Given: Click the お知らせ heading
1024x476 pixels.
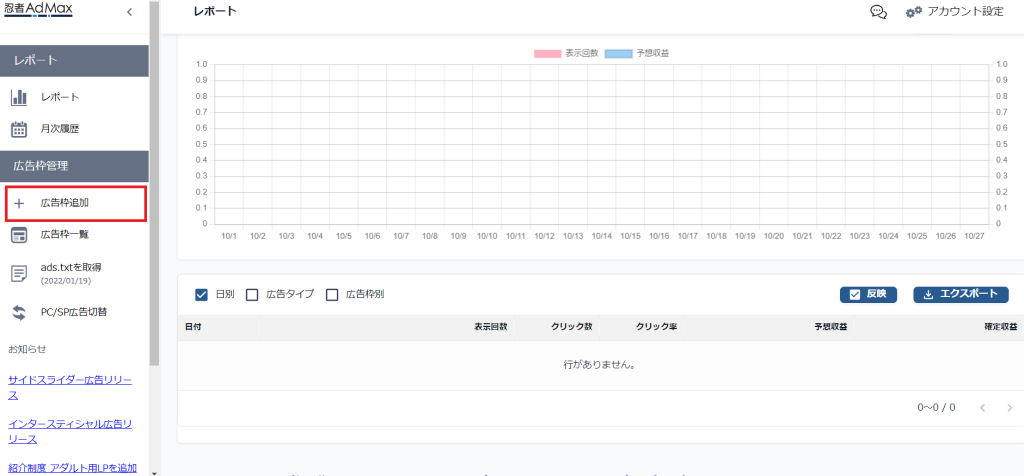Looking at the screenshot, I should click(27, 349).
